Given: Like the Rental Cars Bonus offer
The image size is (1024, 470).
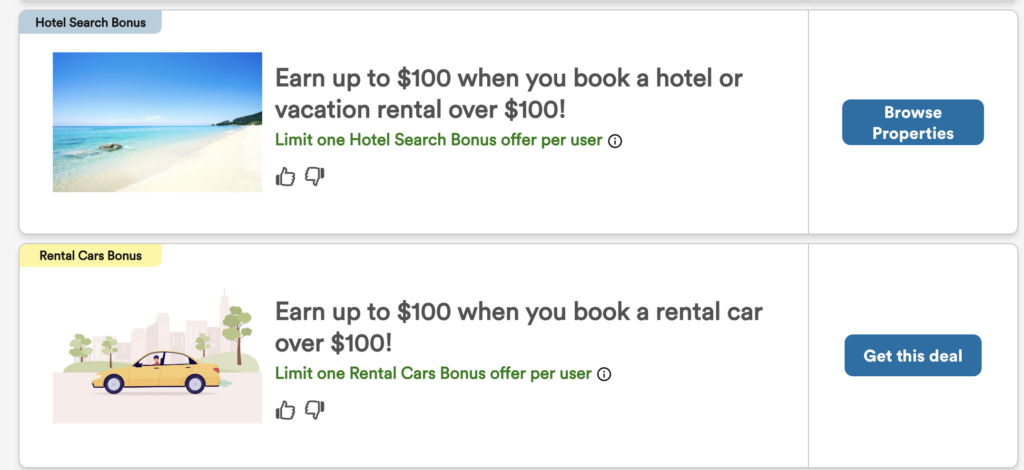Looking at the screenshot, I should click(x=286, y=410).
